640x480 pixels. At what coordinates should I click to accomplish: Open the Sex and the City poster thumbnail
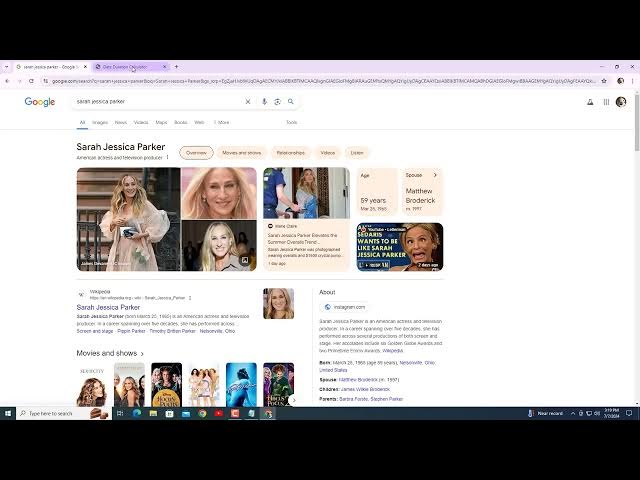pyautogui.click(x=92, y=385)
